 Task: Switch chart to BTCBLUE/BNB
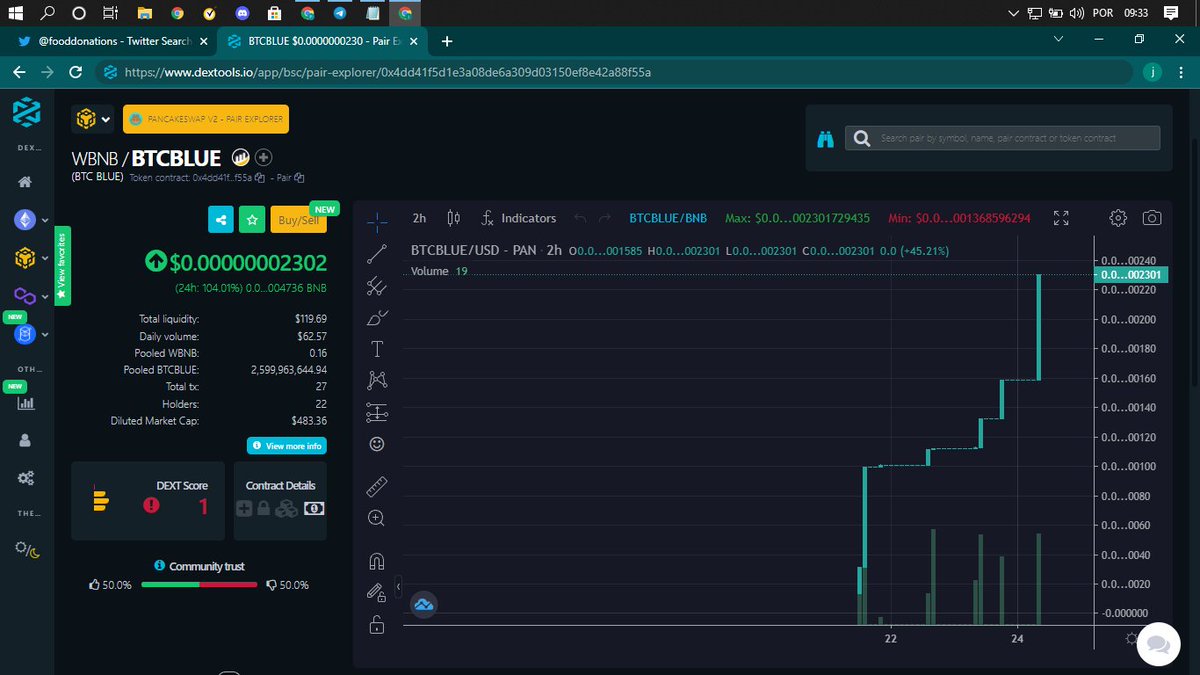click(668, 218)
